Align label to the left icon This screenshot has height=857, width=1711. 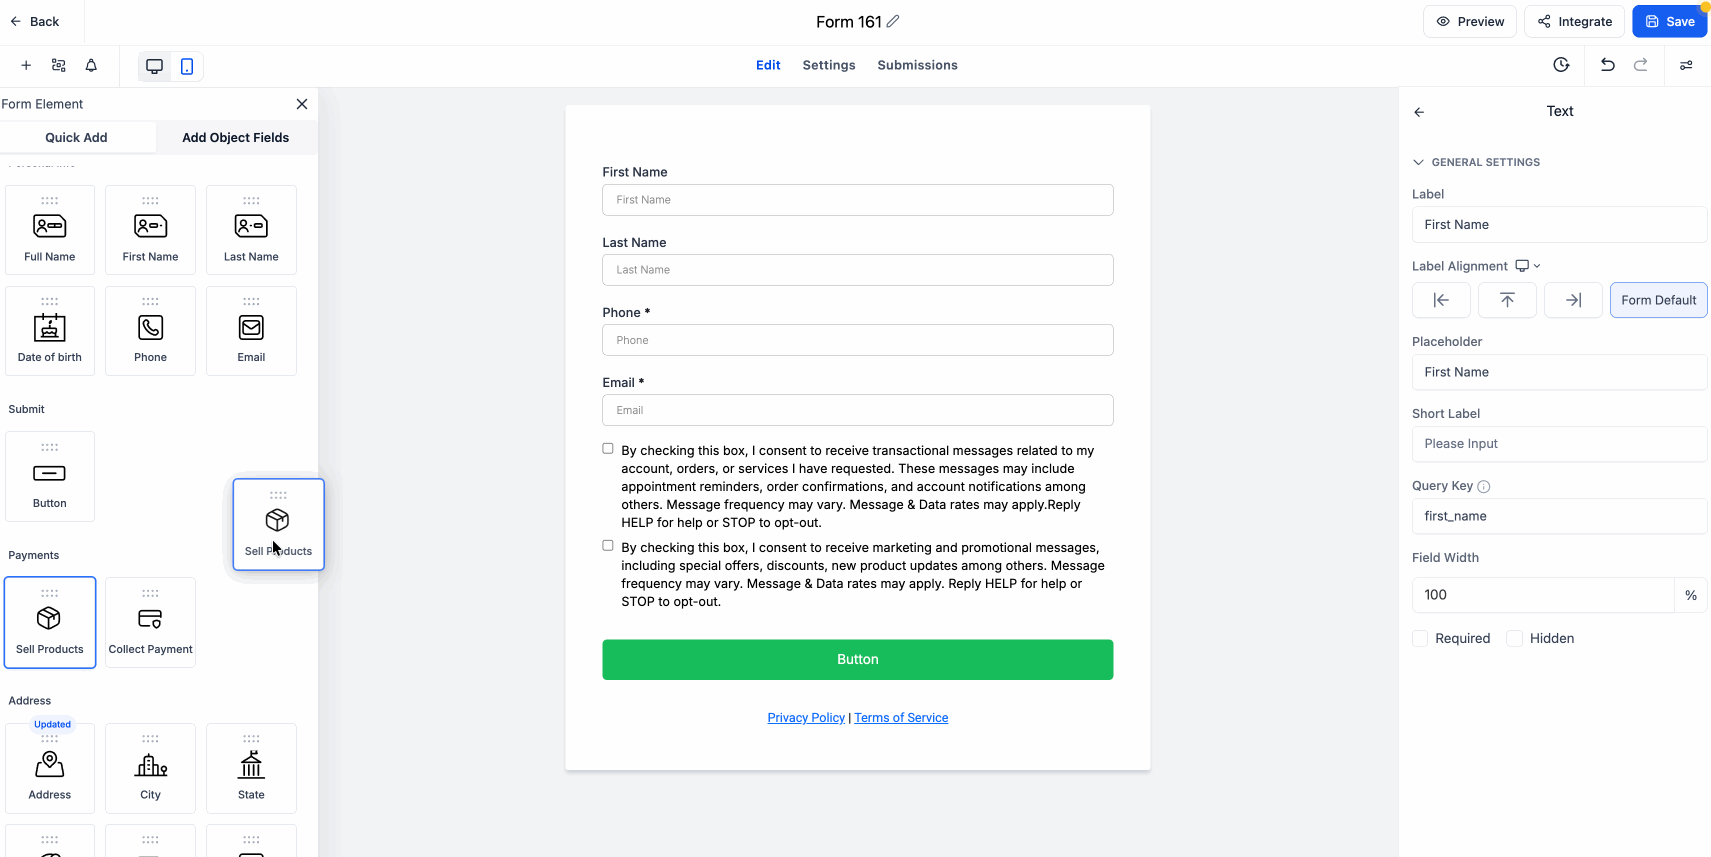click(1441, 300)
